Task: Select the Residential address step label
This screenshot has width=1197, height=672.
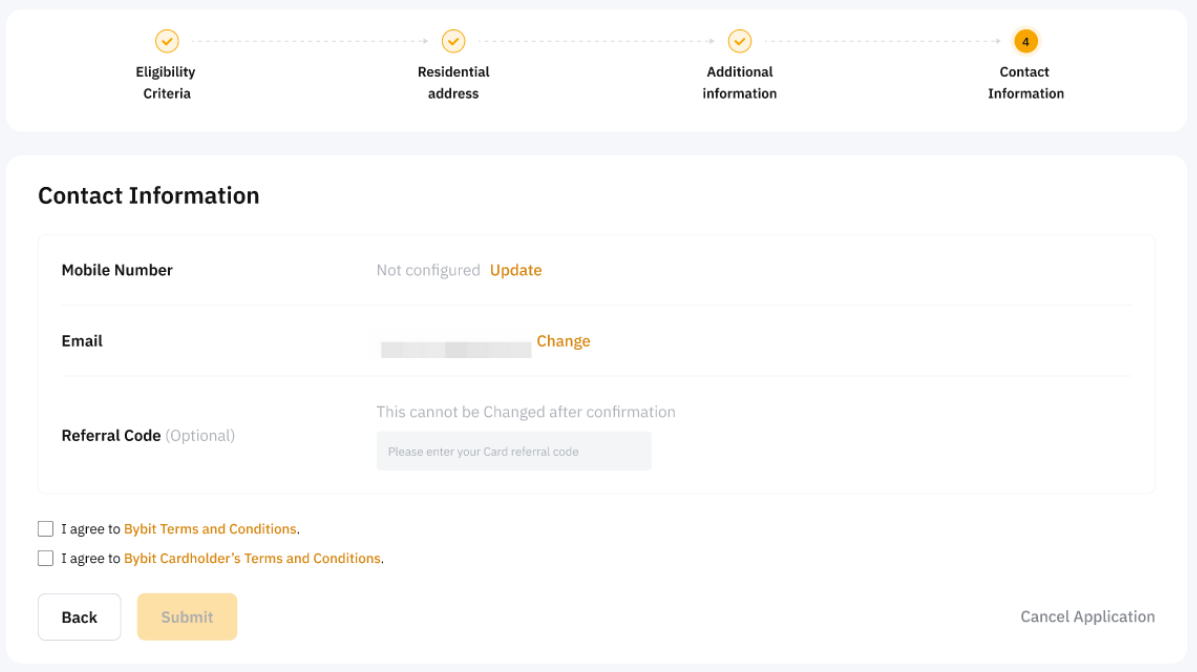Action: point(453,83)
